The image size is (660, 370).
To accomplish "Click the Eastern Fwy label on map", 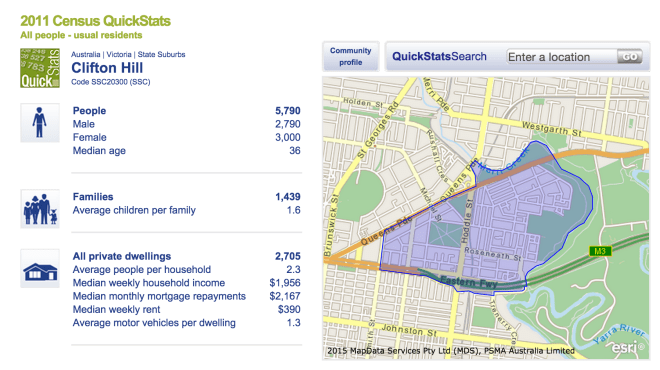I will coord(468,282).
